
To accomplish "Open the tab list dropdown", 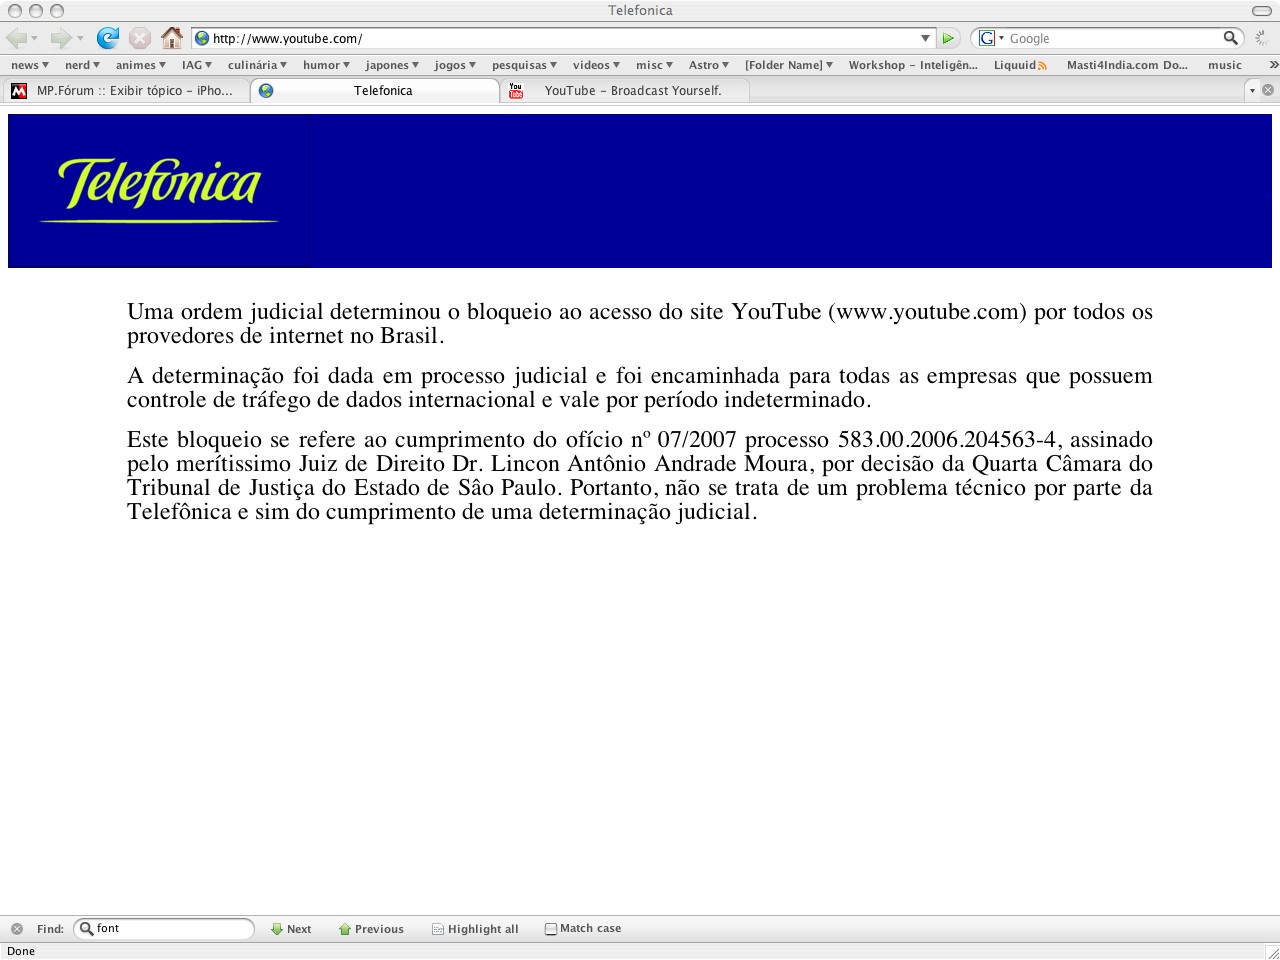I will pyautogui.click(x=1252, y=90).
